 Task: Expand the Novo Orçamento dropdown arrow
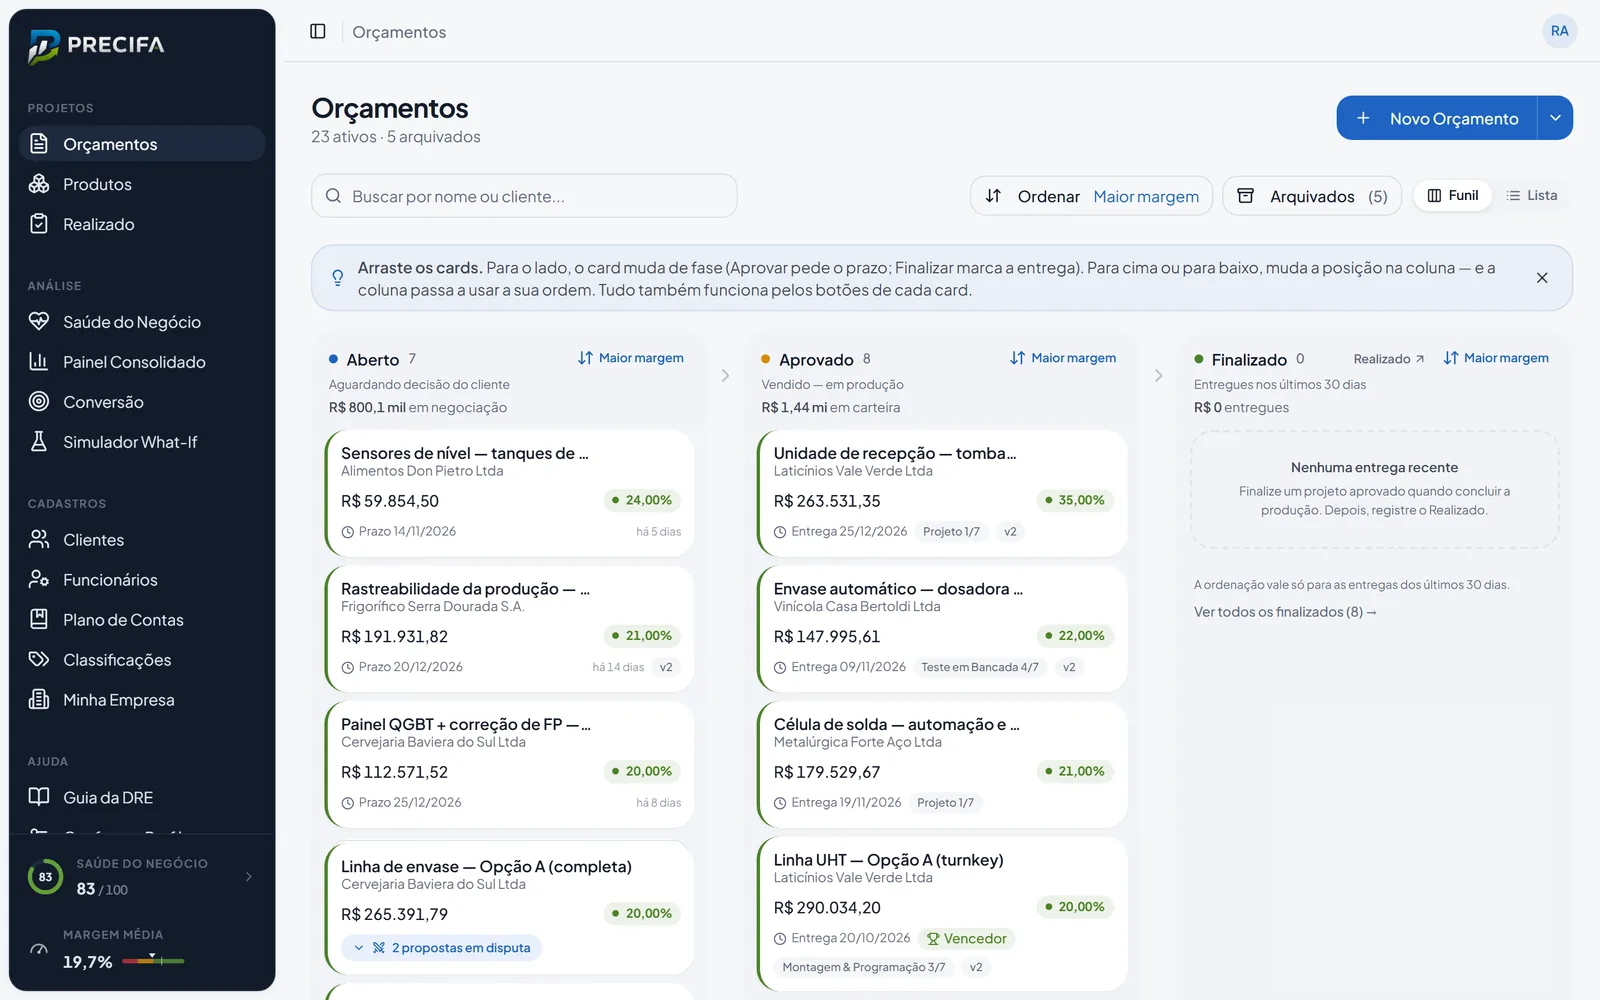click(x=1555, y=118)
